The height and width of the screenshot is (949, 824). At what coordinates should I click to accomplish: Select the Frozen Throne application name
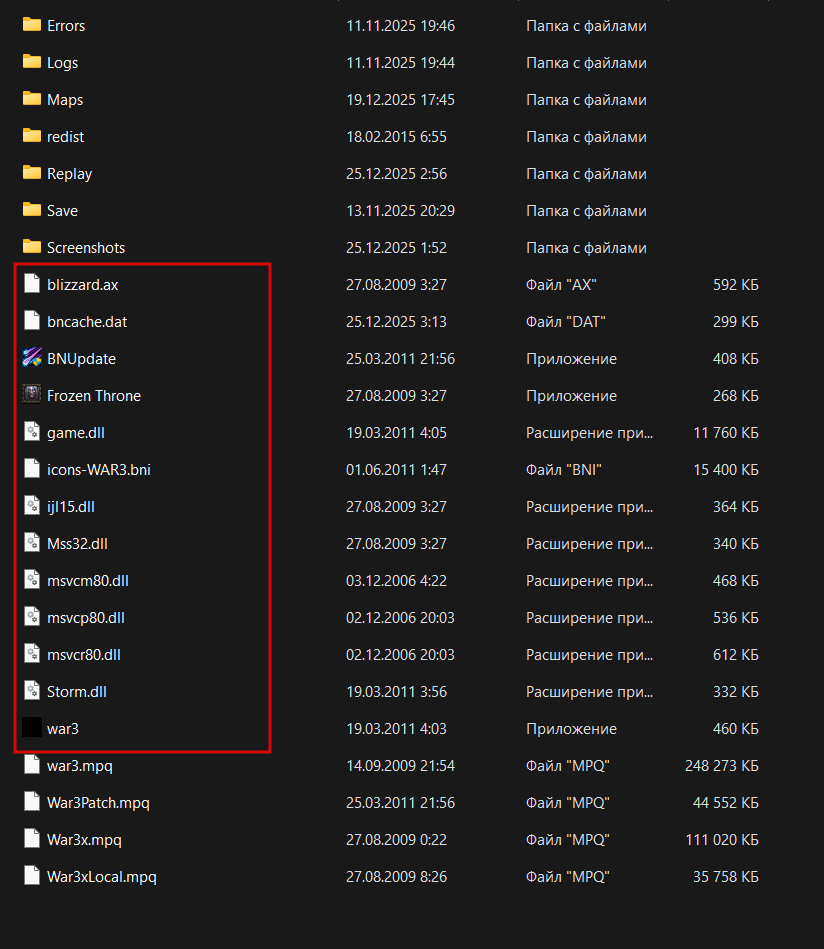tap(94, 396)
